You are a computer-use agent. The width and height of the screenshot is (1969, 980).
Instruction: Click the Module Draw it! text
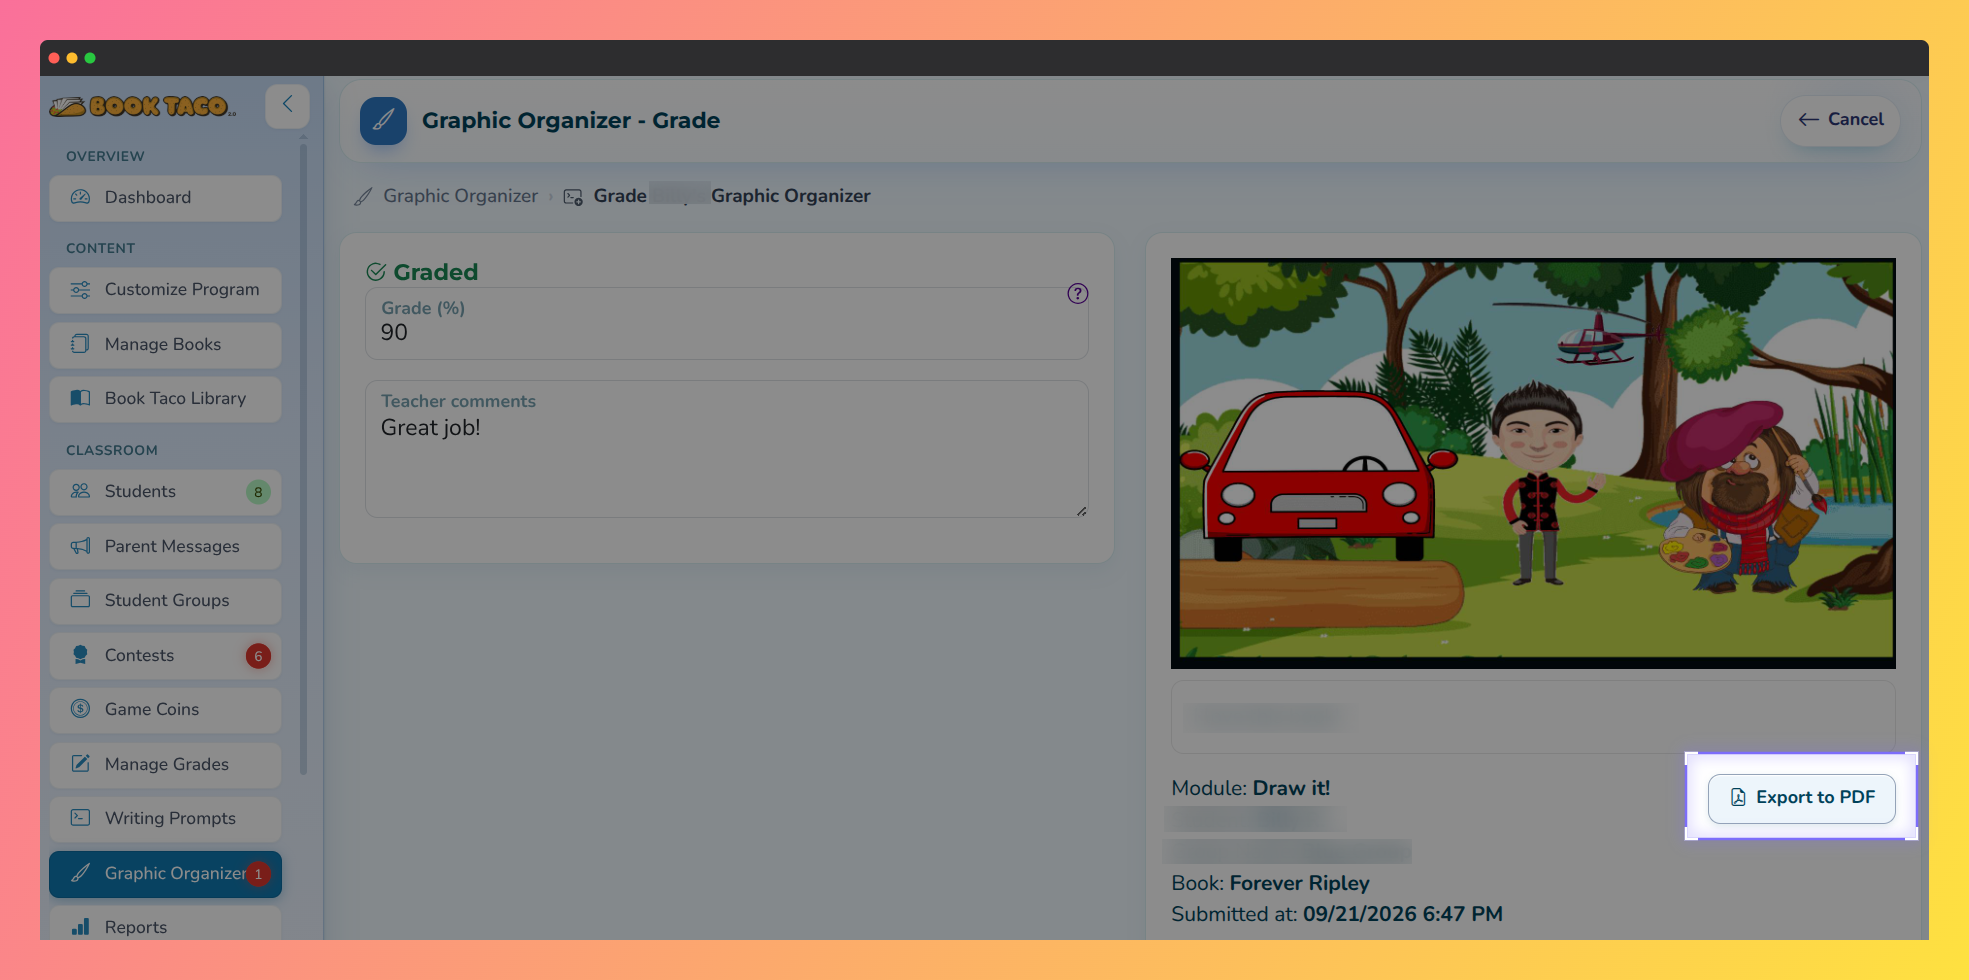[x=1251, y=789]
